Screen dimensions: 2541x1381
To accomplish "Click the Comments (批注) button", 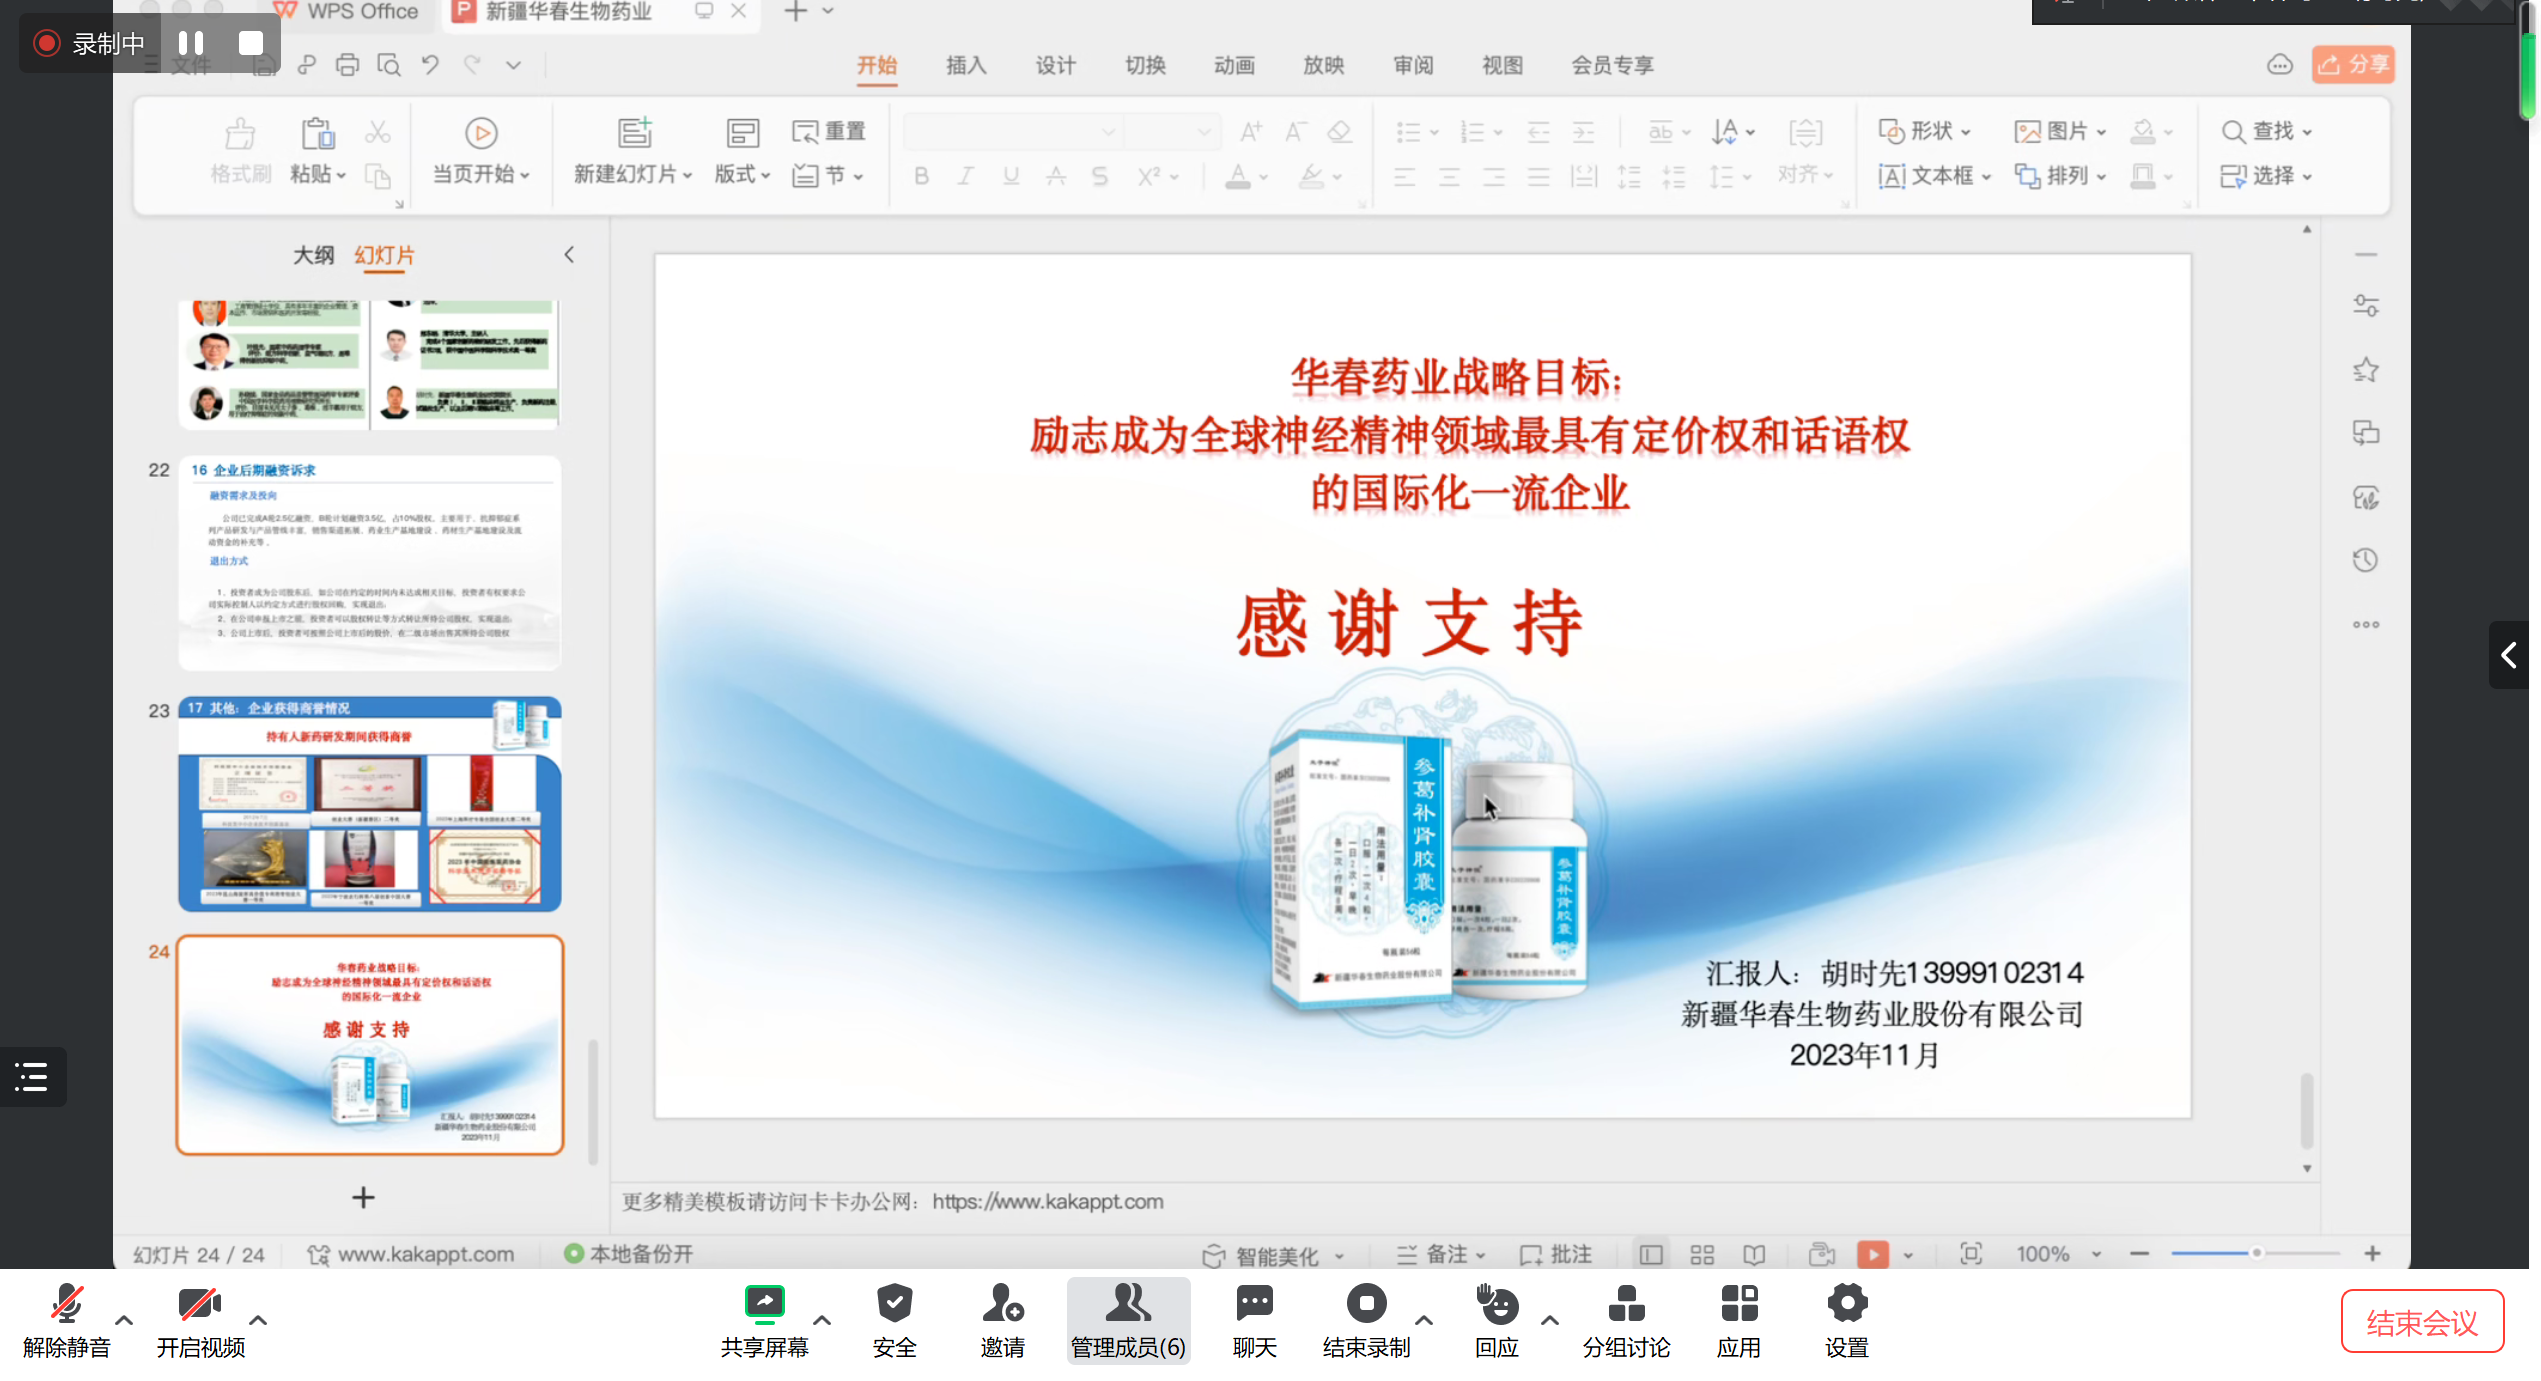I will (1556, 1255).
